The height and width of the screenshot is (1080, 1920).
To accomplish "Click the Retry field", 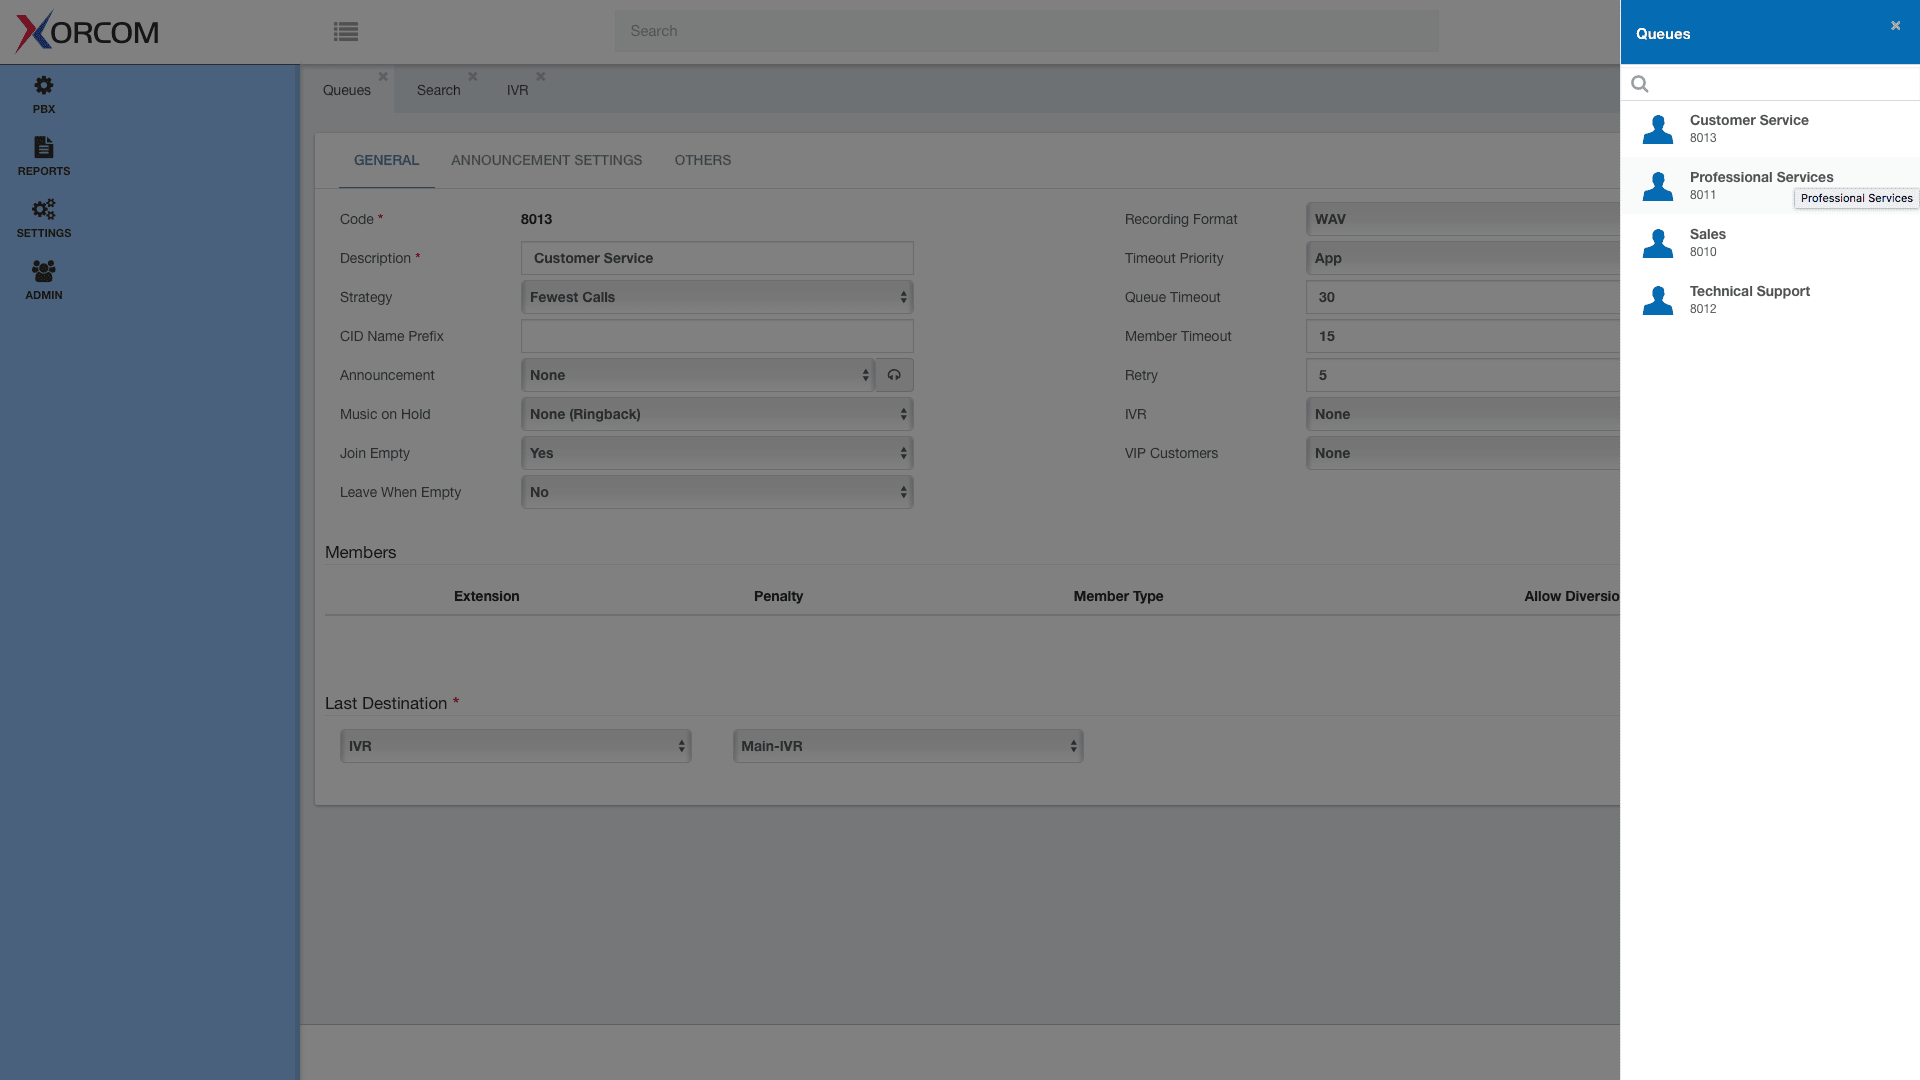I will point(1463,375).
